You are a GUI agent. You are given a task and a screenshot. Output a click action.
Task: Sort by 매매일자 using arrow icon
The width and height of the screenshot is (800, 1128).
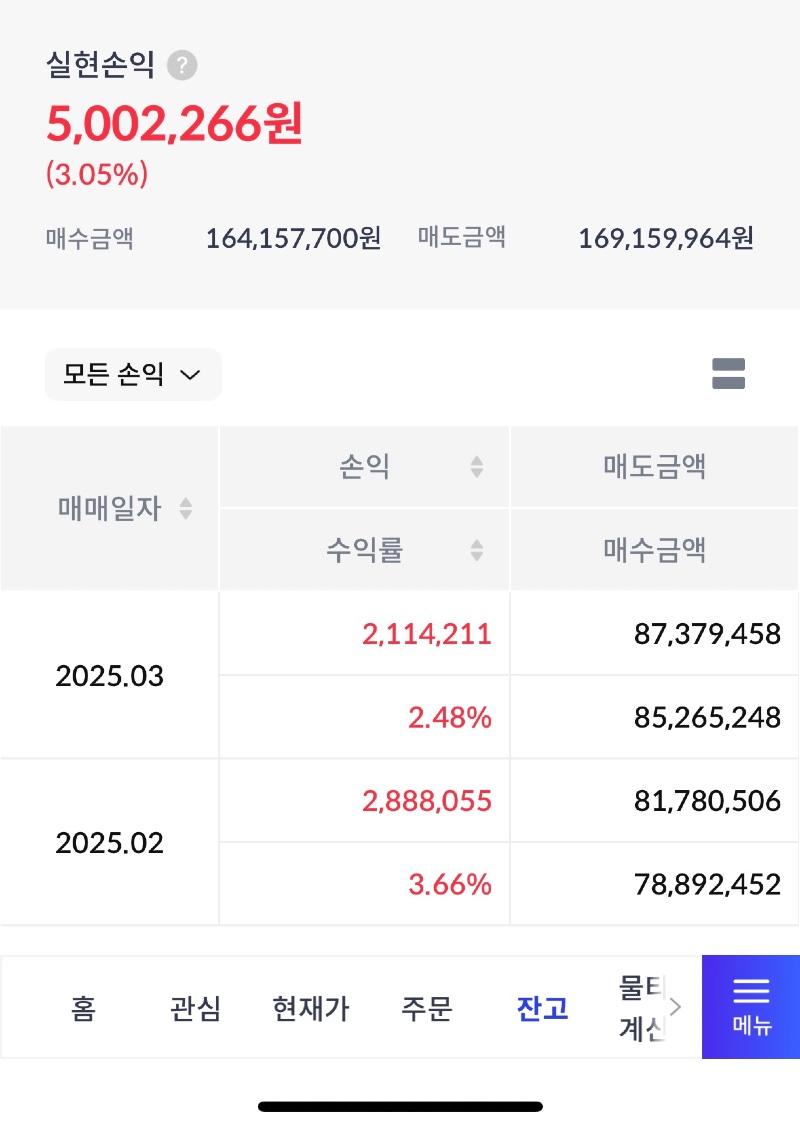pos(186,509)
